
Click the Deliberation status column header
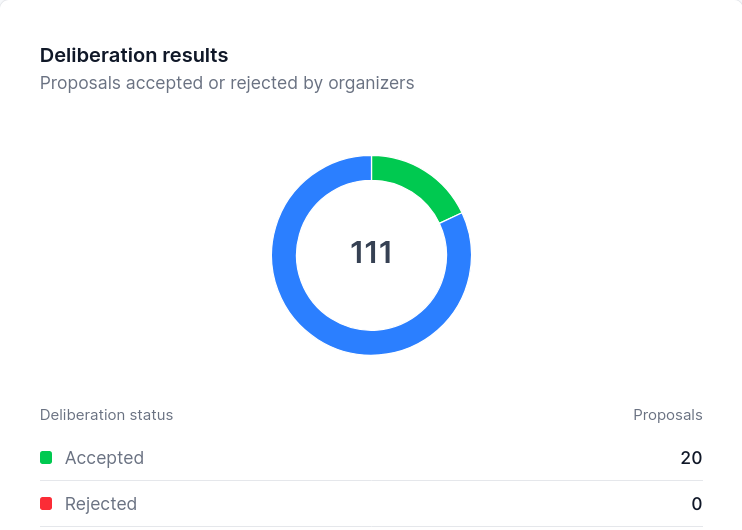click(x=106, y=415)
